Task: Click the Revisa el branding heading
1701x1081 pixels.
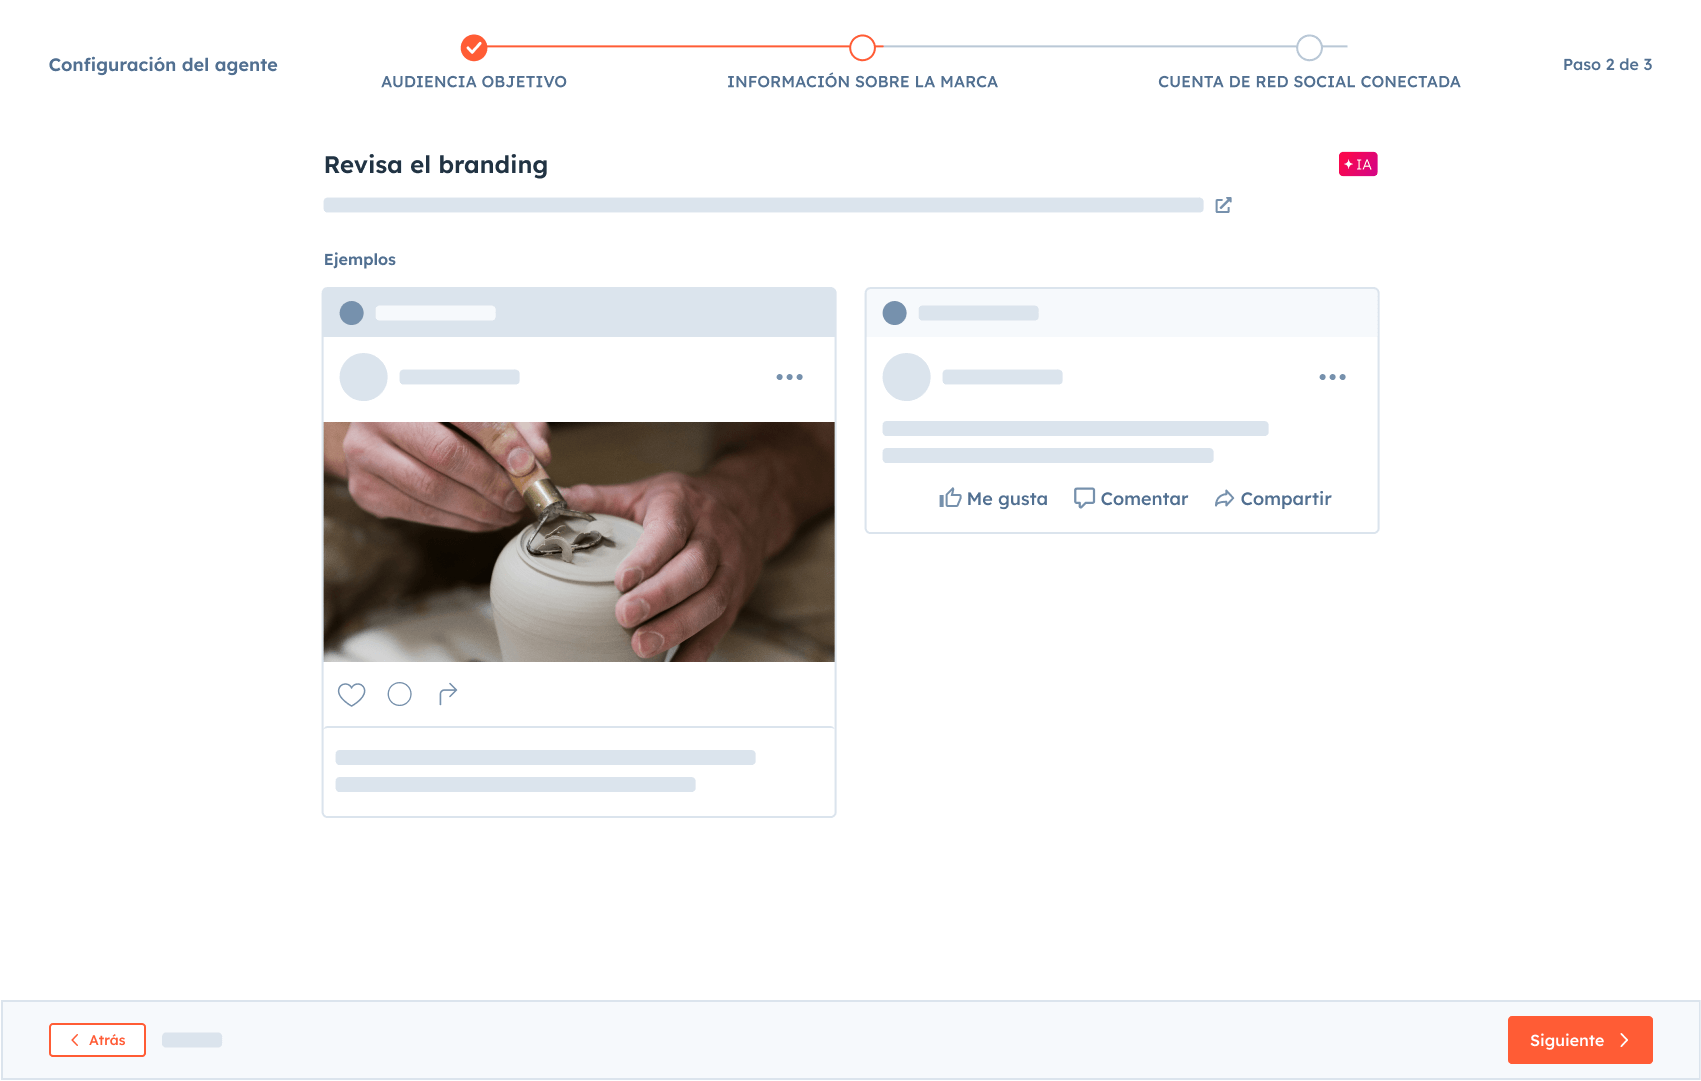Action: (x=436, y=165)
